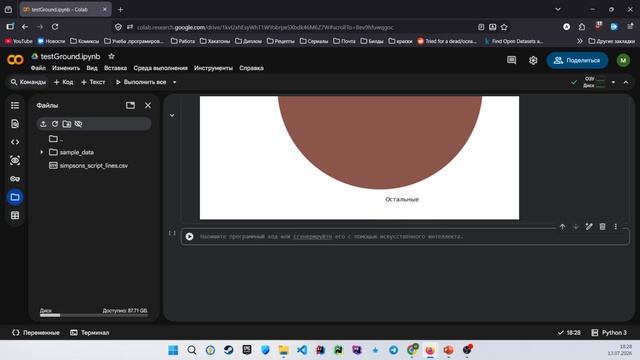This screenshot has height=360, width=640.
Task: Open the Вставка menu
Action: (116, 68)
